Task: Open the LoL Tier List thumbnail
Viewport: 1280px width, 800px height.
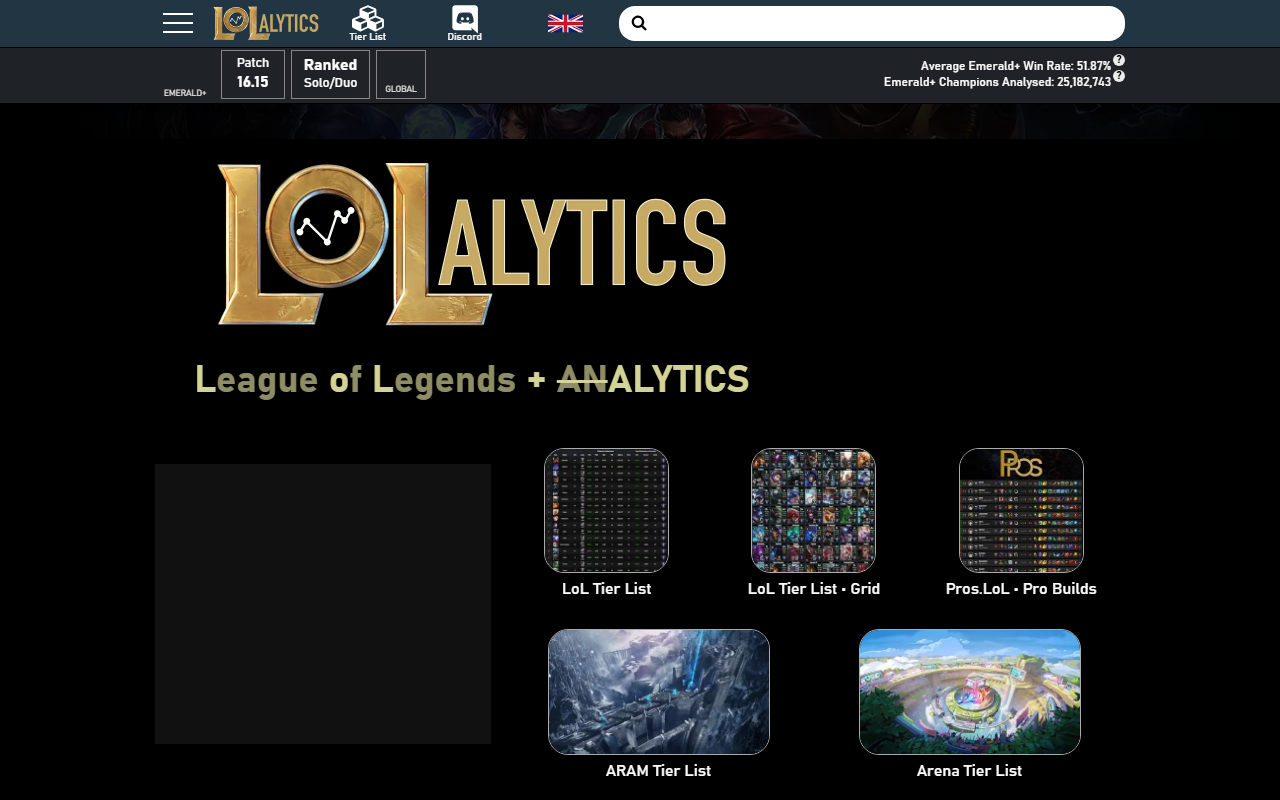Action: coord(606,510)
